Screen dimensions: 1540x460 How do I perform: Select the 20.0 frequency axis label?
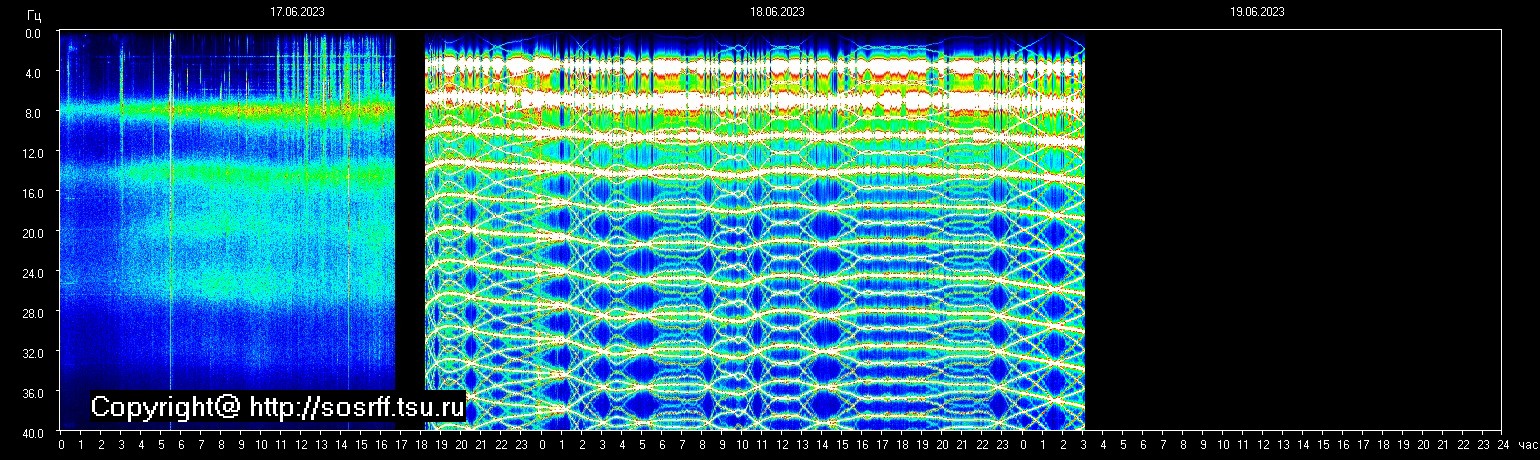point(31,233)
